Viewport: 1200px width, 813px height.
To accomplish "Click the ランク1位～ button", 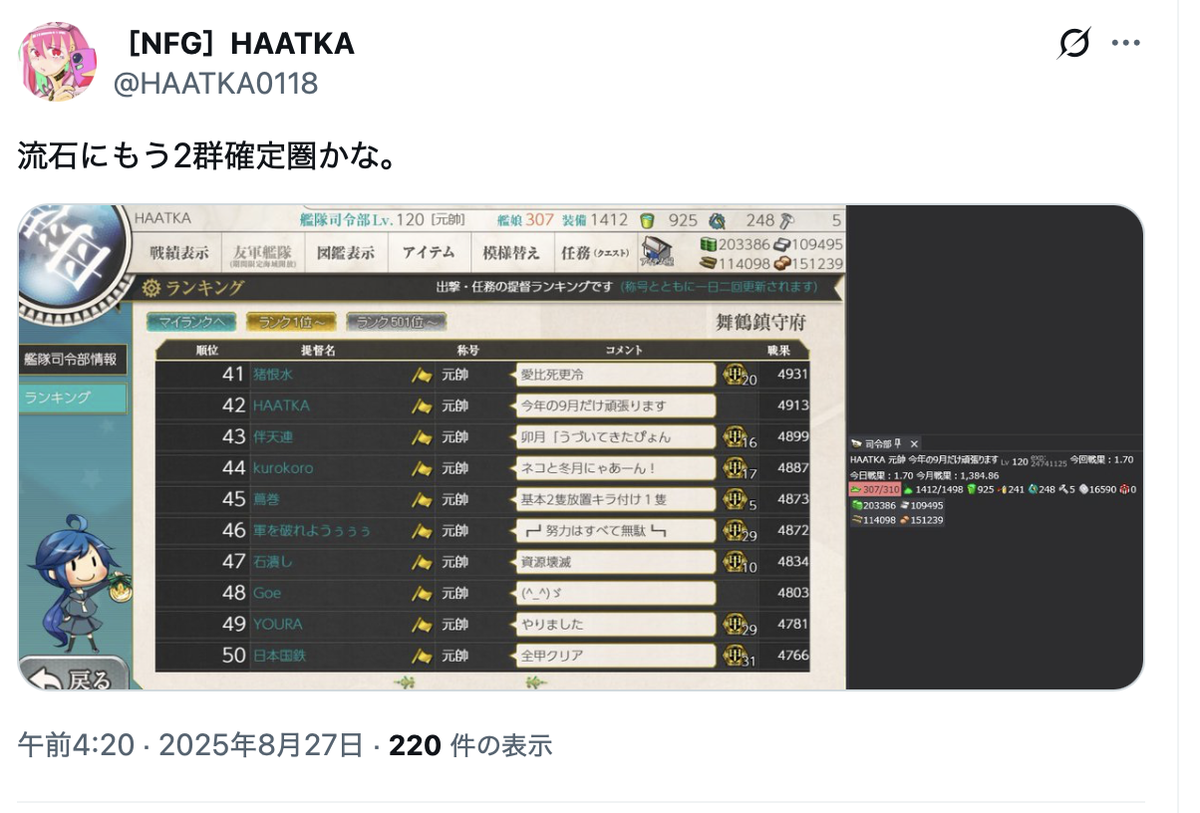I will [291, 322].
